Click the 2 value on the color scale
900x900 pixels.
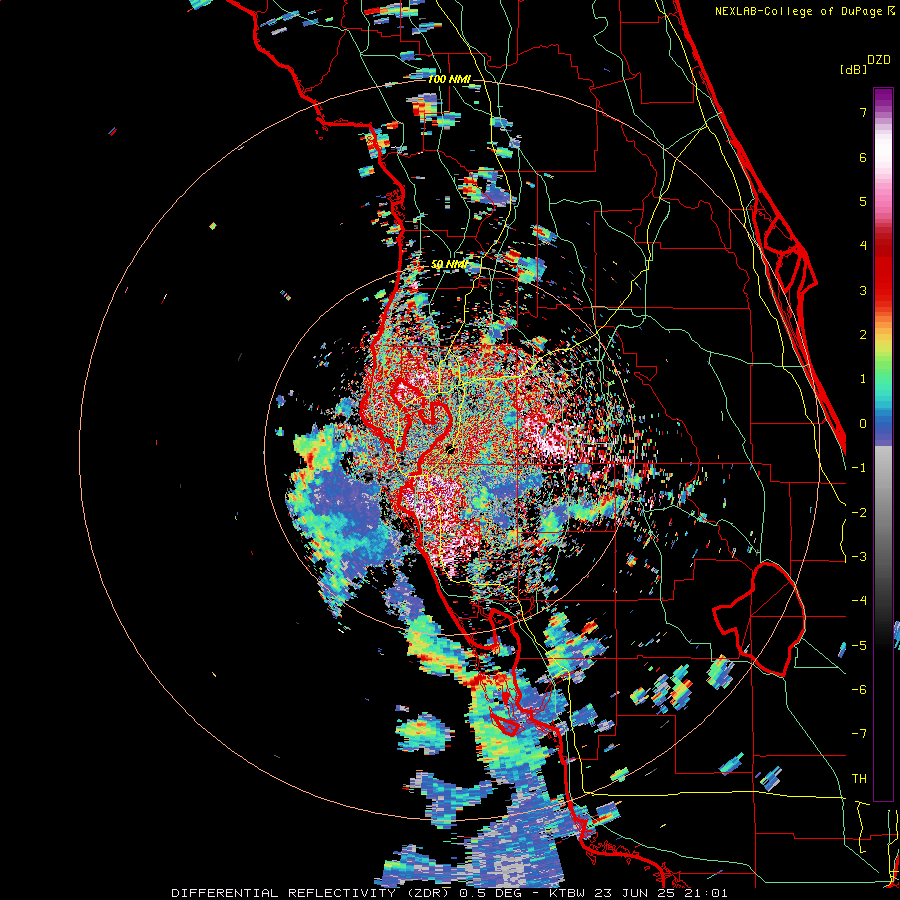[x=863, y=335]
